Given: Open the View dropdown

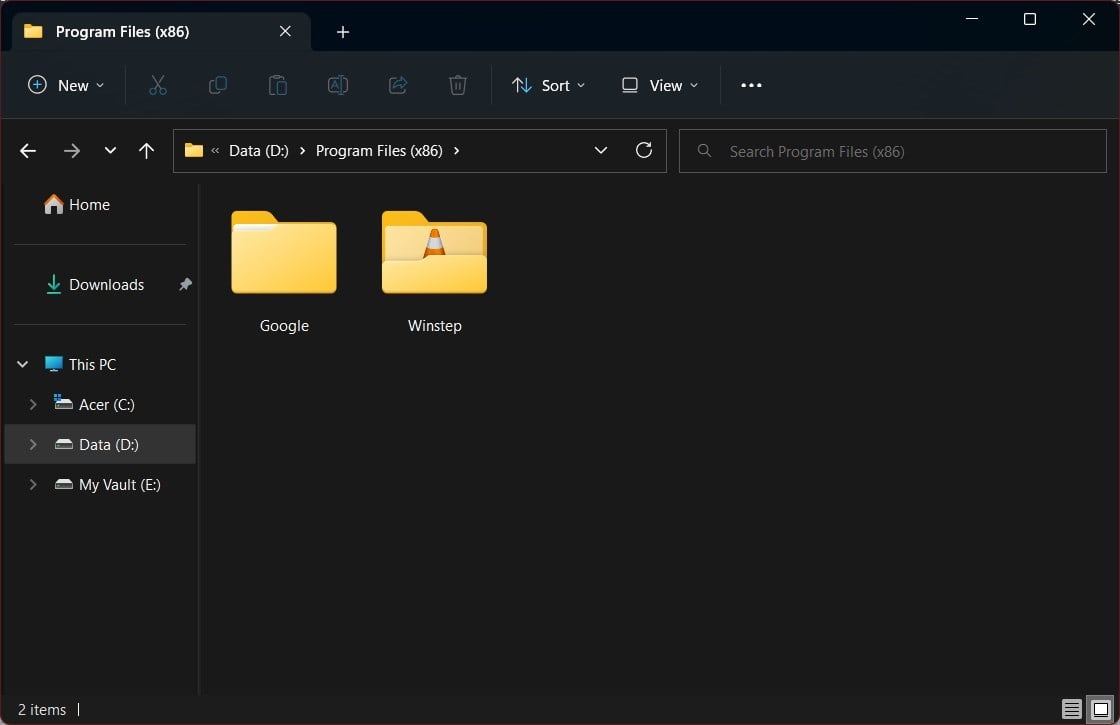Looking at the screenshot, I should point(658,85).
